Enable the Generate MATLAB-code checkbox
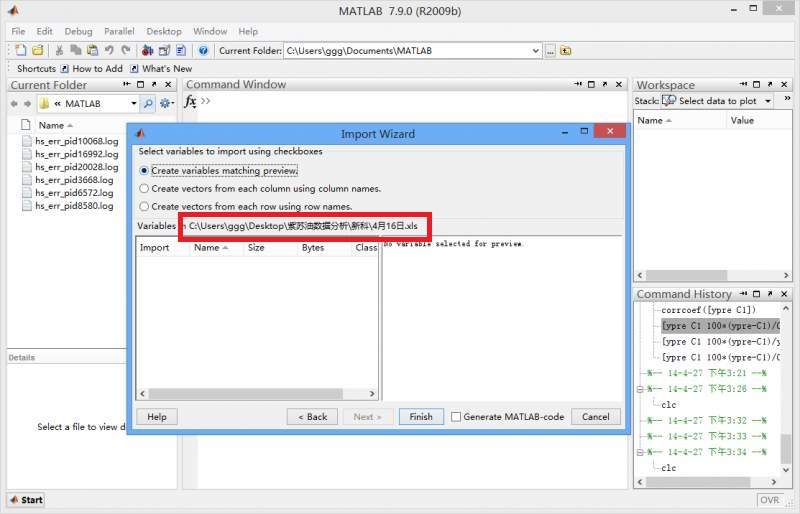Screen dimensions: 800x514 point(456,417)
